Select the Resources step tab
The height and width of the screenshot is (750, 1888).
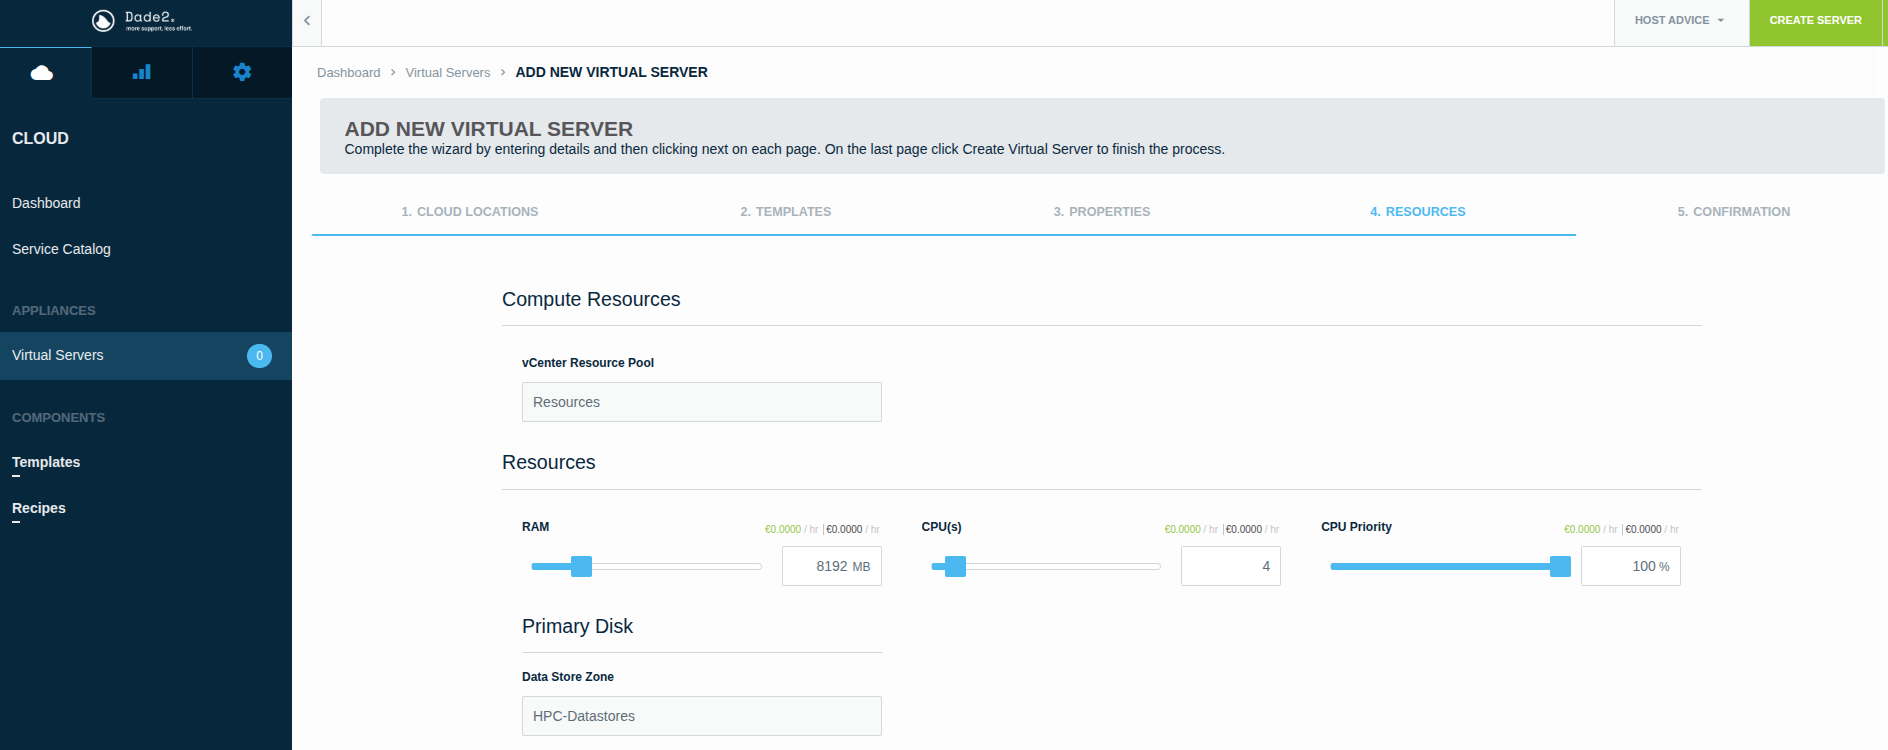click(x=1418, y=212)
